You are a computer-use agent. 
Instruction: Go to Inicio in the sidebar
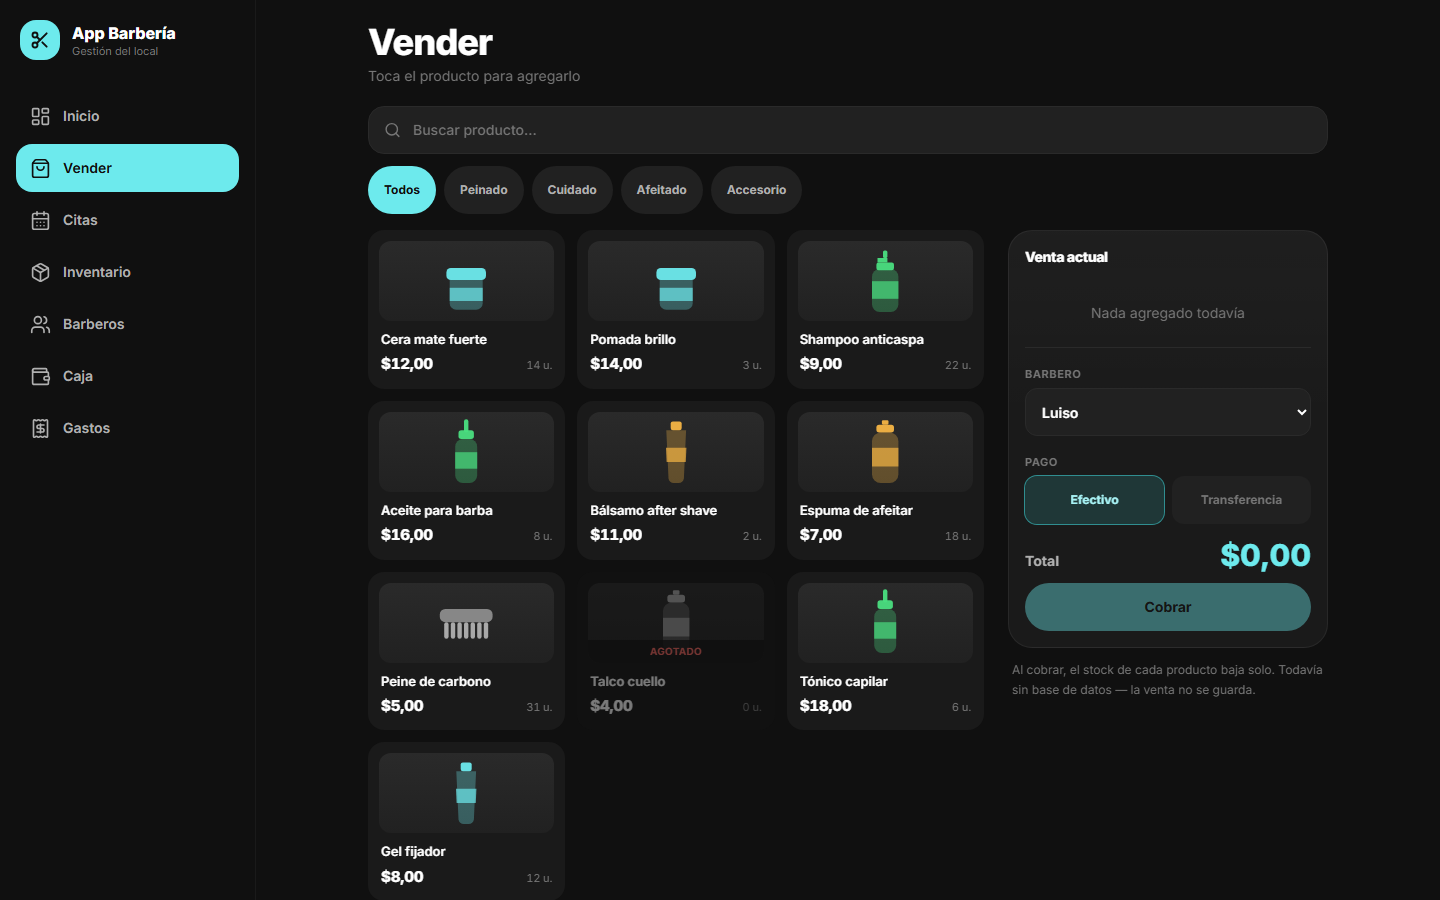tap(127, 116)
